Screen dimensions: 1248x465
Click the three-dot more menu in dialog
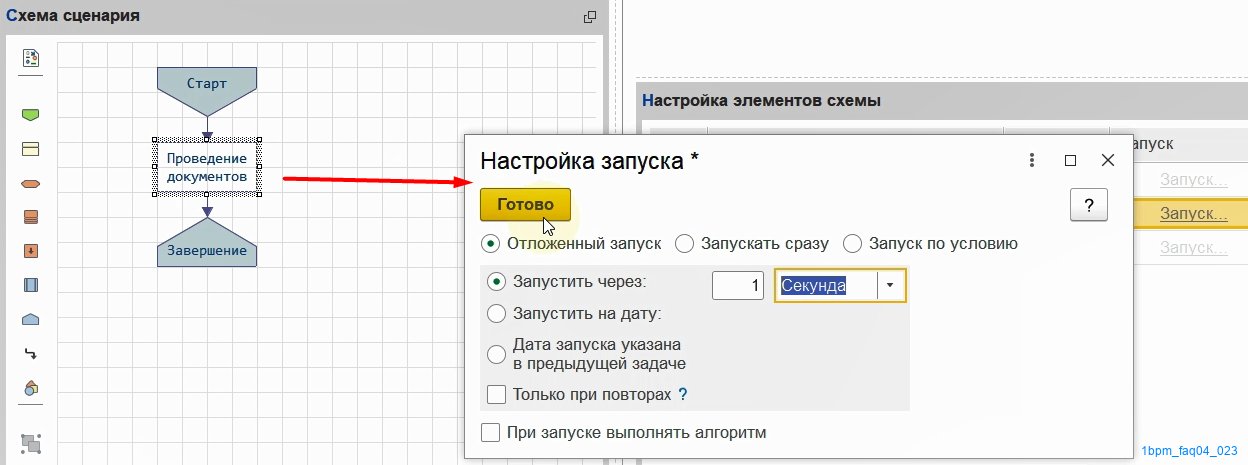[x=1032, y=161]
